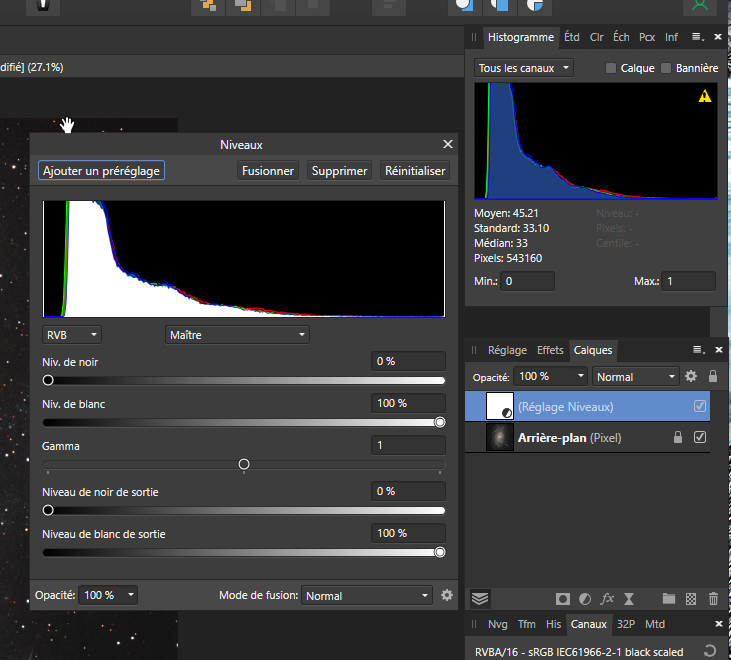Switch to the Tfm tab

(x=527, y=624)
